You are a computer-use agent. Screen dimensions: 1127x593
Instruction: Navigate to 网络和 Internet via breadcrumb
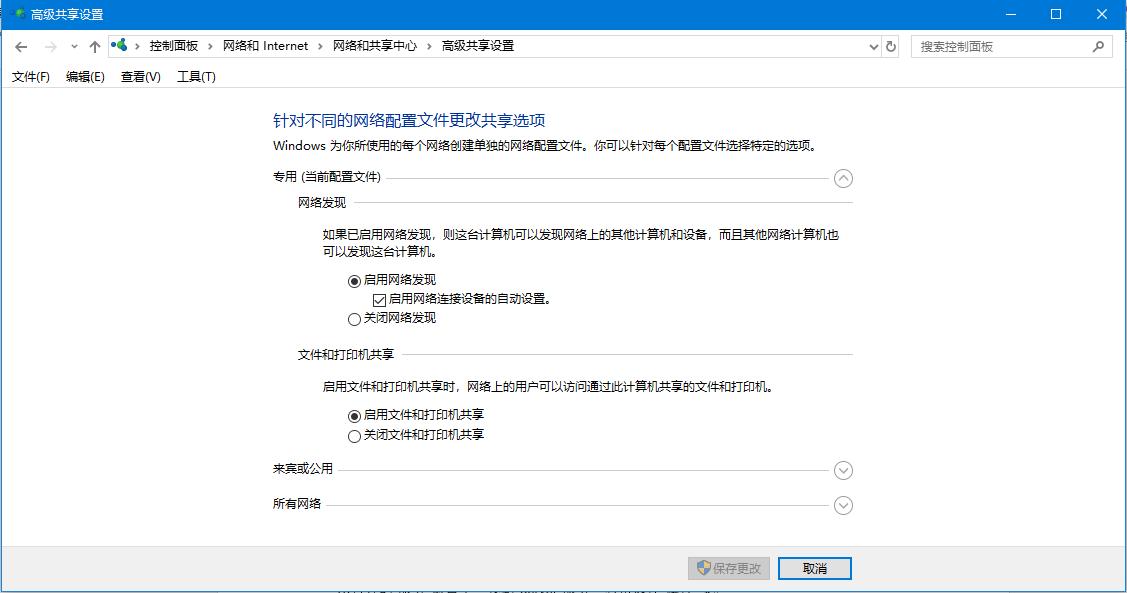pyautogui.click(x=264, y=45)
